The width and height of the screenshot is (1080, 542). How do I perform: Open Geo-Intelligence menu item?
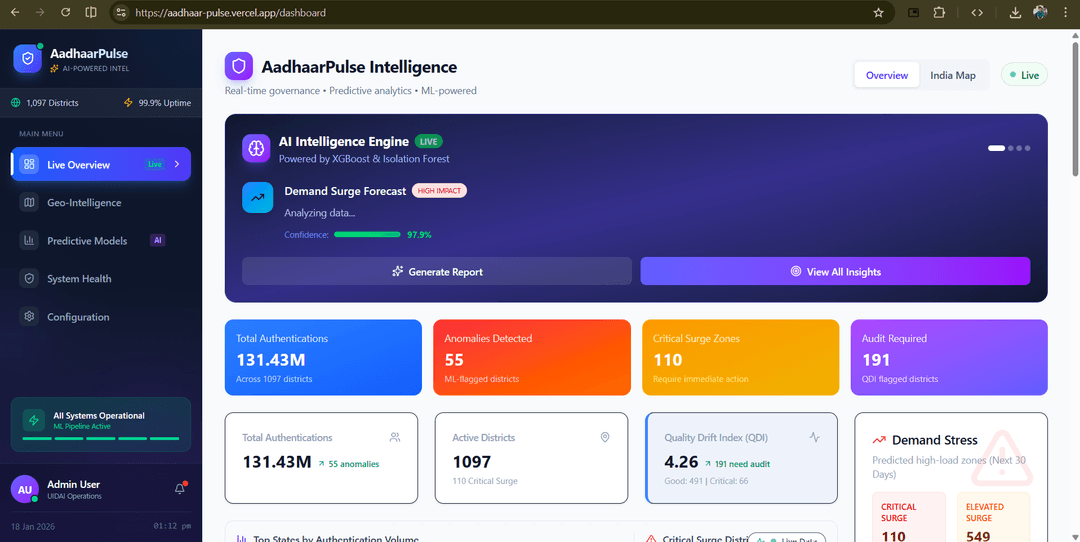click(101, 202)
